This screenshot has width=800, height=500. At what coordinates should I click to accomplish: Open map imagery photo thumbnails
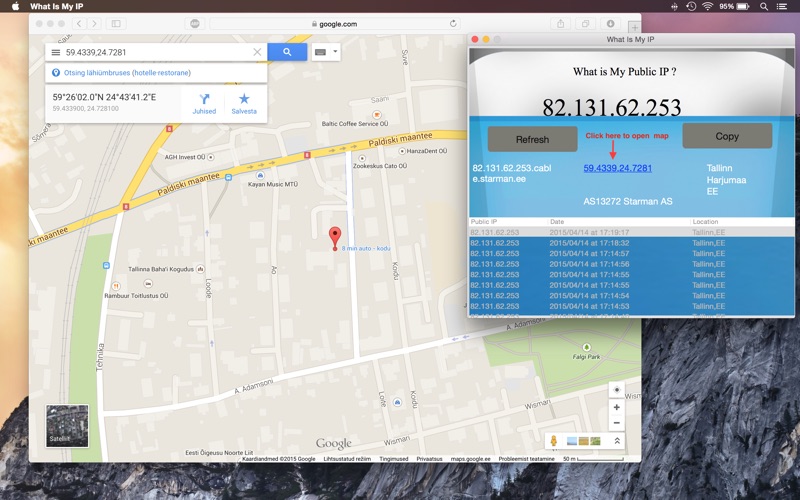click(x=584, y=441)
